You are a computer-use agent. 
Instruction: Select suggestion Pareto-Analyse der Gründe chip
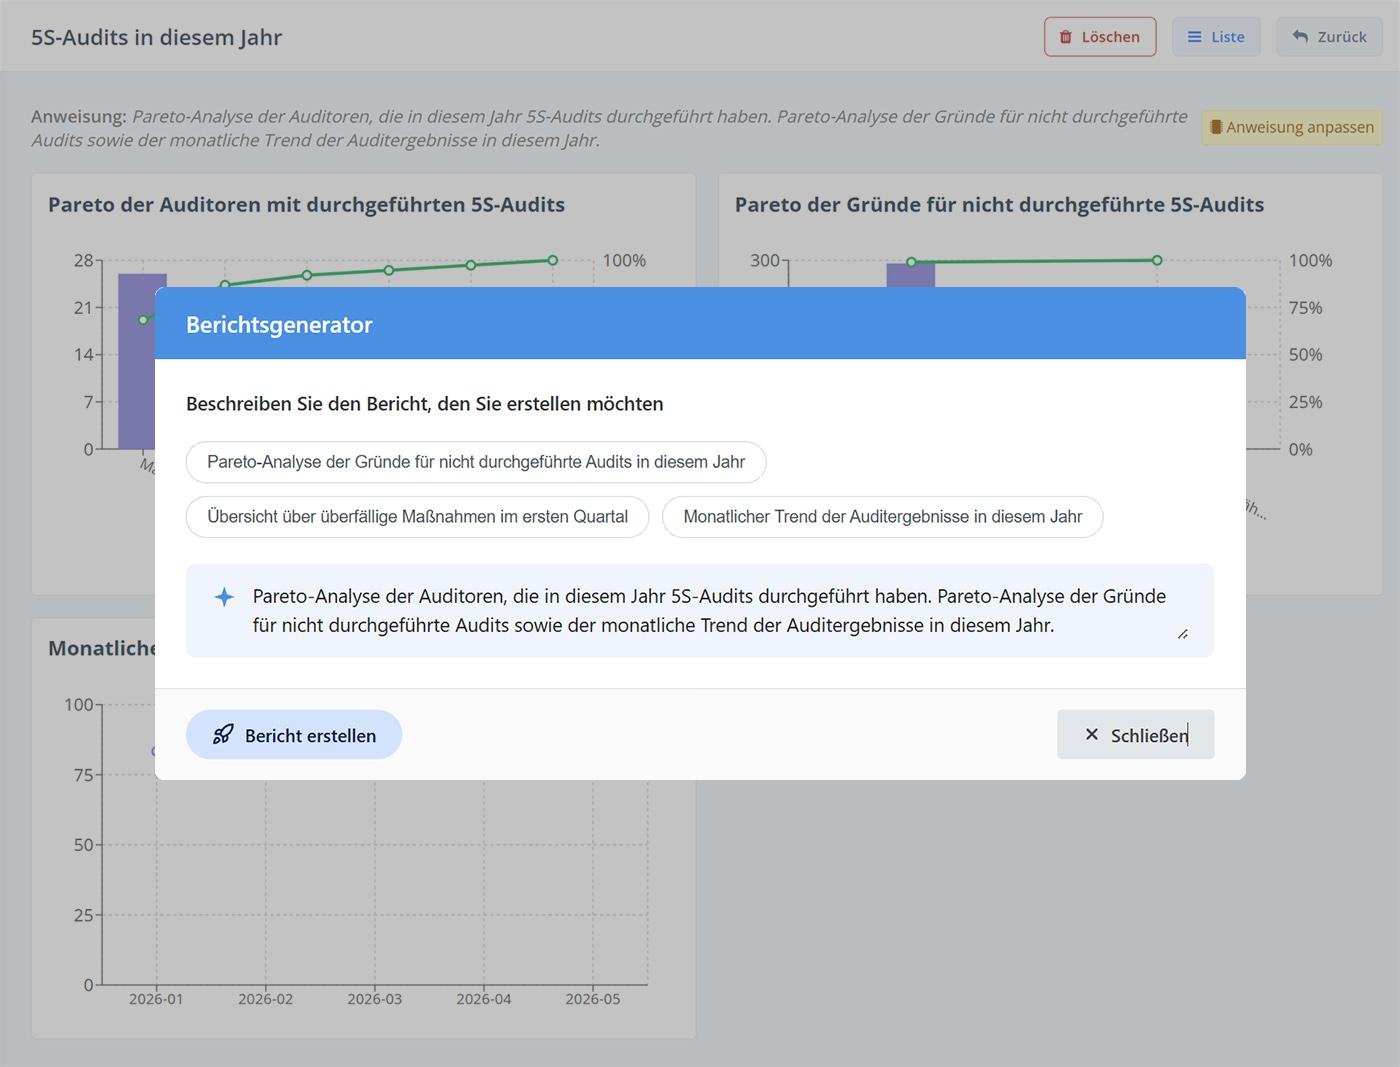point(476,462)
